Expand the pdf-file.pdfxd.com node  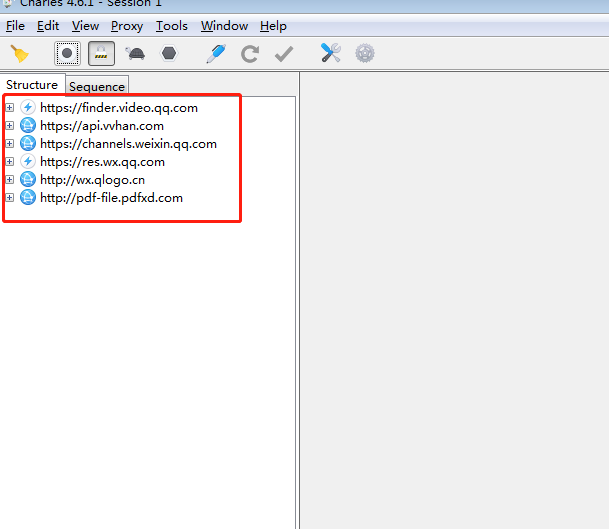[10, 198]
